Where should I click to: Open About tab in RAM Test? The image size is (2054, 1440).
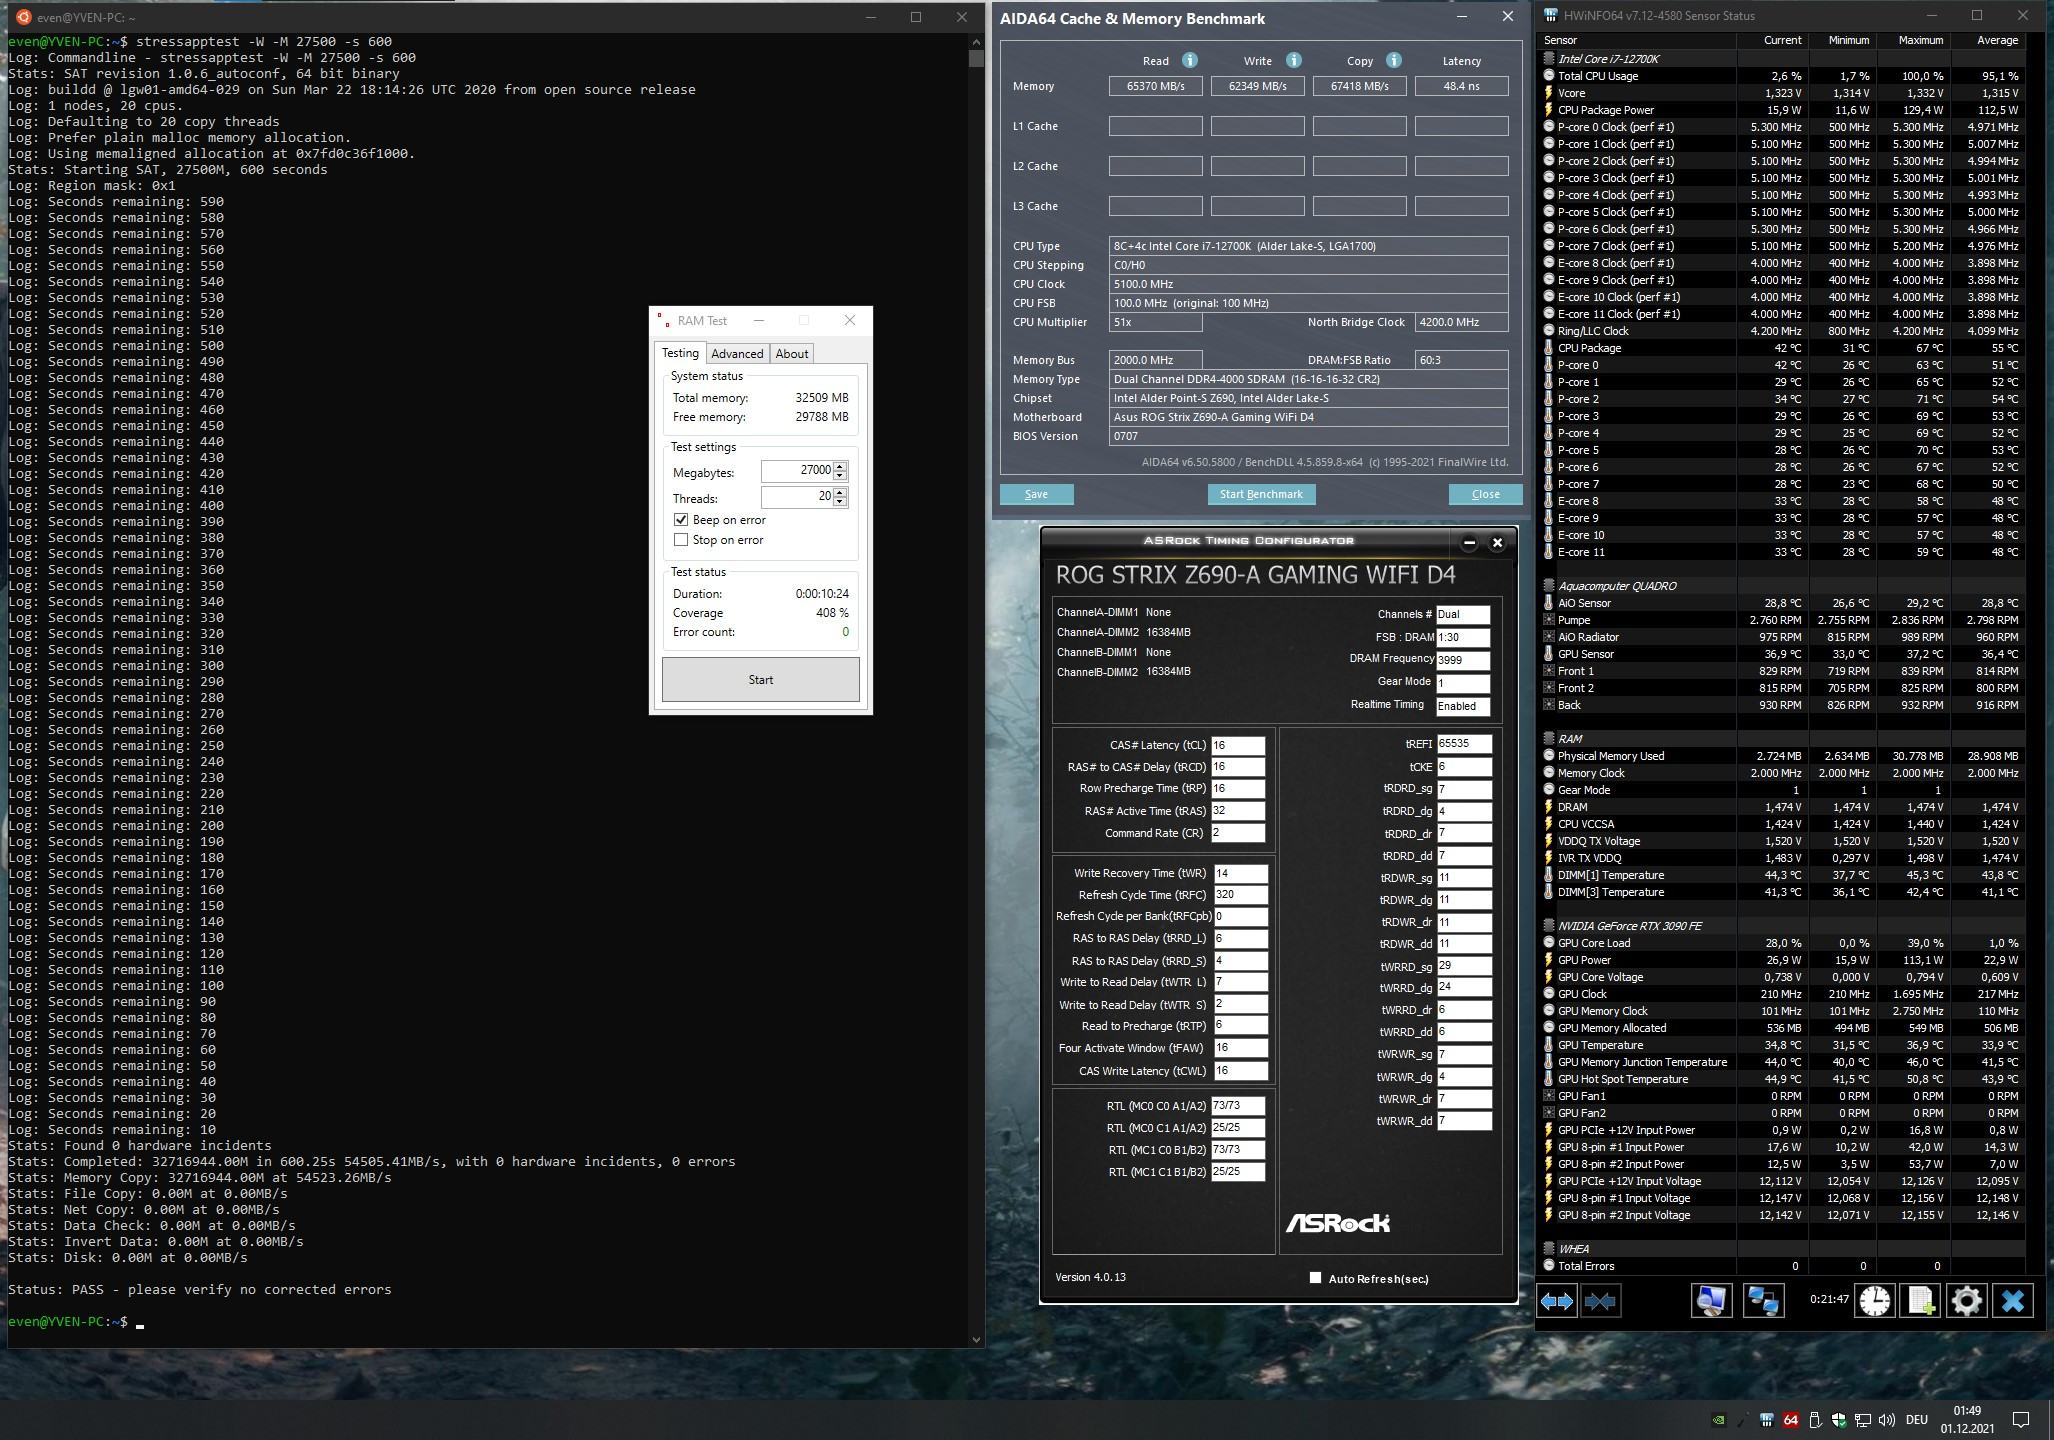pyautogui.click(x=791, y=354)
